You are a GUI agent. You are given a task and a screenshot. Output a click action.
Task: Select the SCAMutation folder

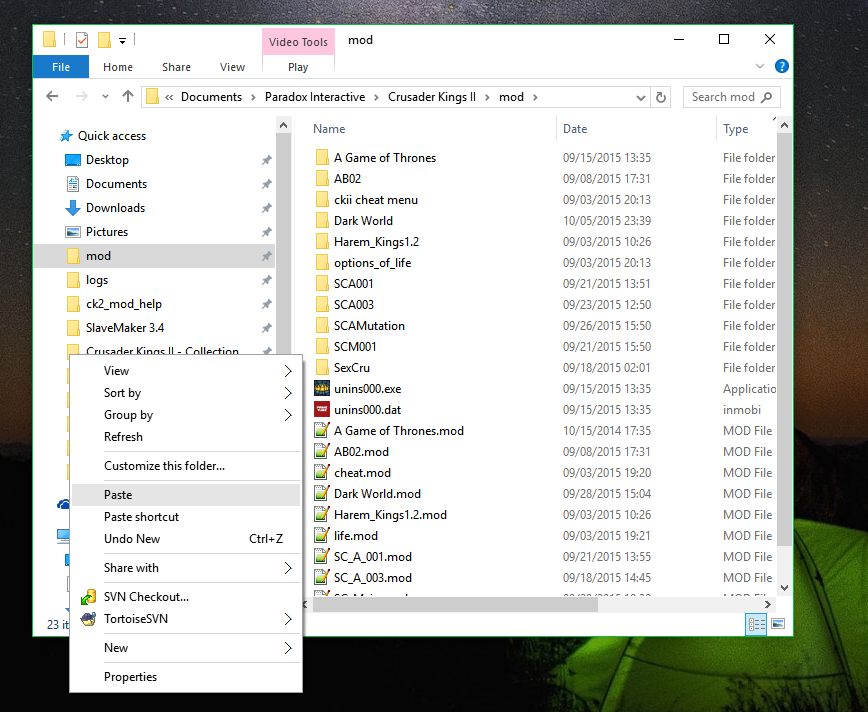pyautogui.click(x=369, y=326)
